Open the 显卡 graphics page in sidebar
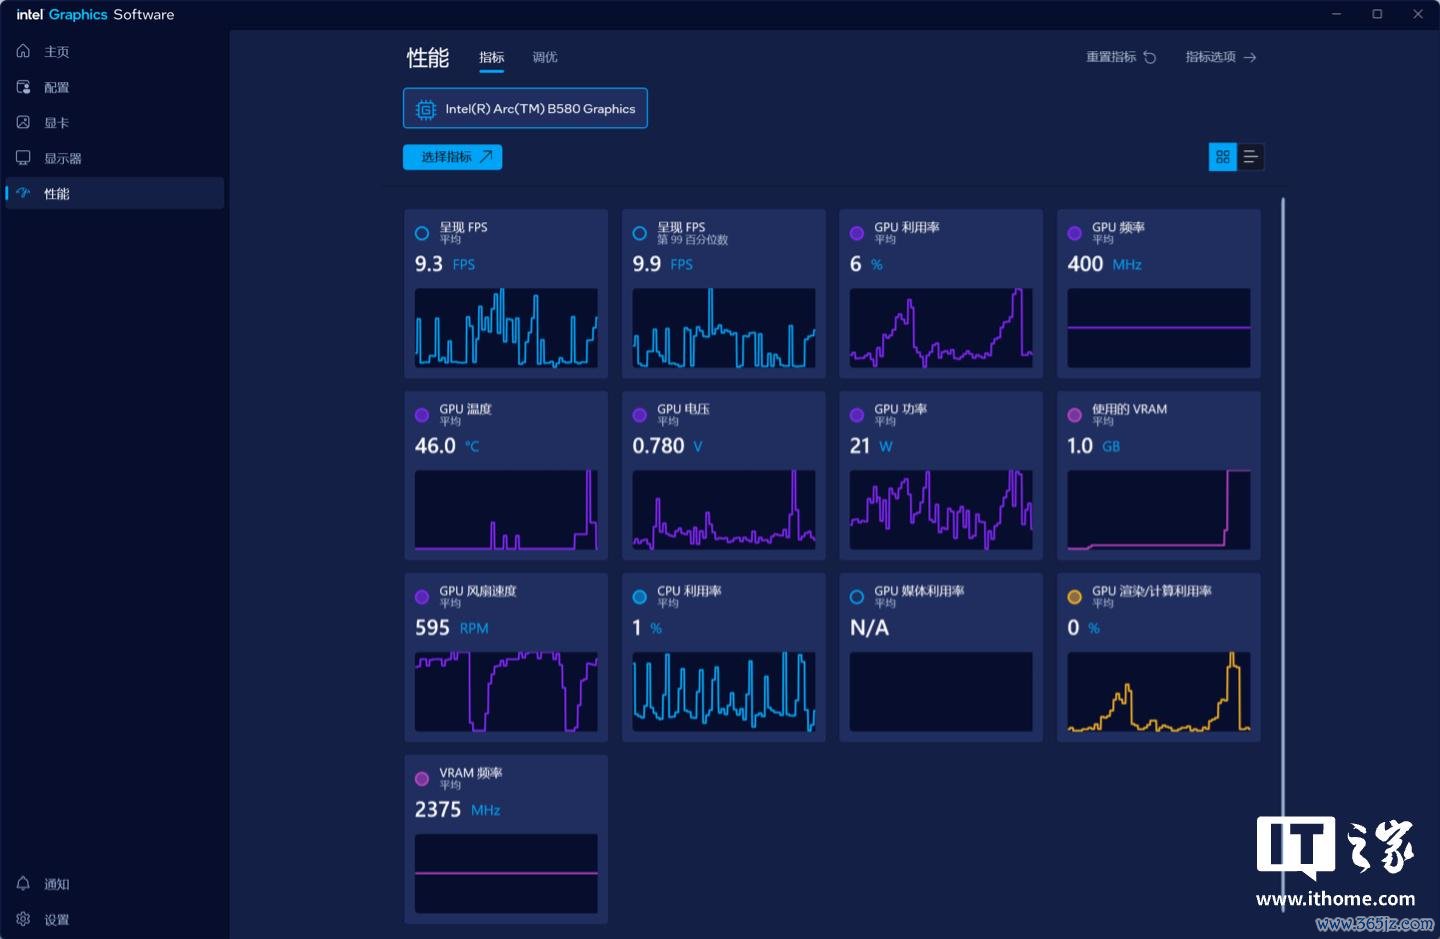The image size is (1440, 939). pyautogui.click(x=114, y=123)
